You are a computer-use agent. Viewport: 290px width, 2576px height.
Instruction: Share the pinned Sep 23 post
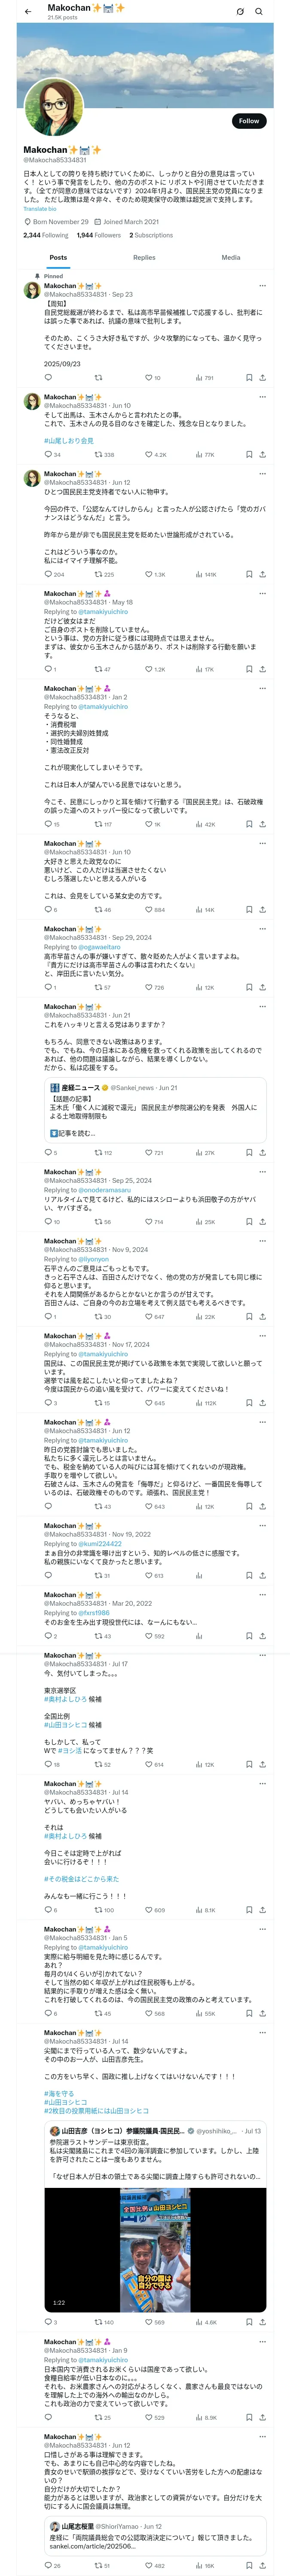pos(262,378)
